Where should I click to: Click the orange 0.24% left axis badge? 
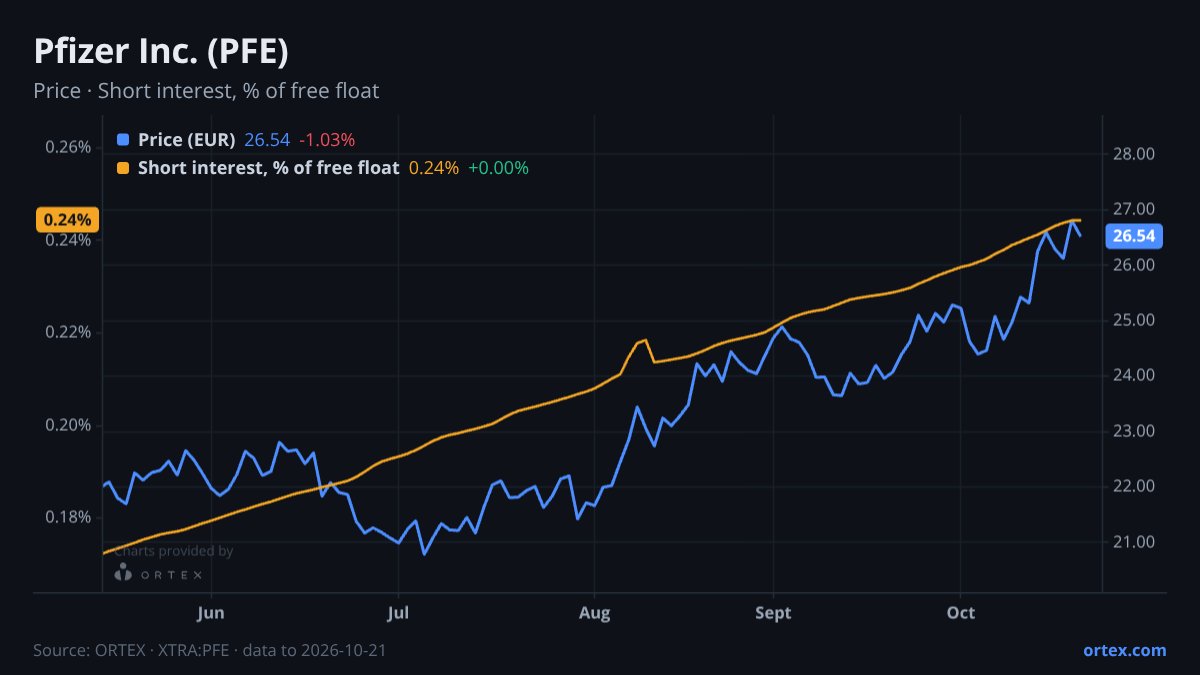[x=67, y=219]
